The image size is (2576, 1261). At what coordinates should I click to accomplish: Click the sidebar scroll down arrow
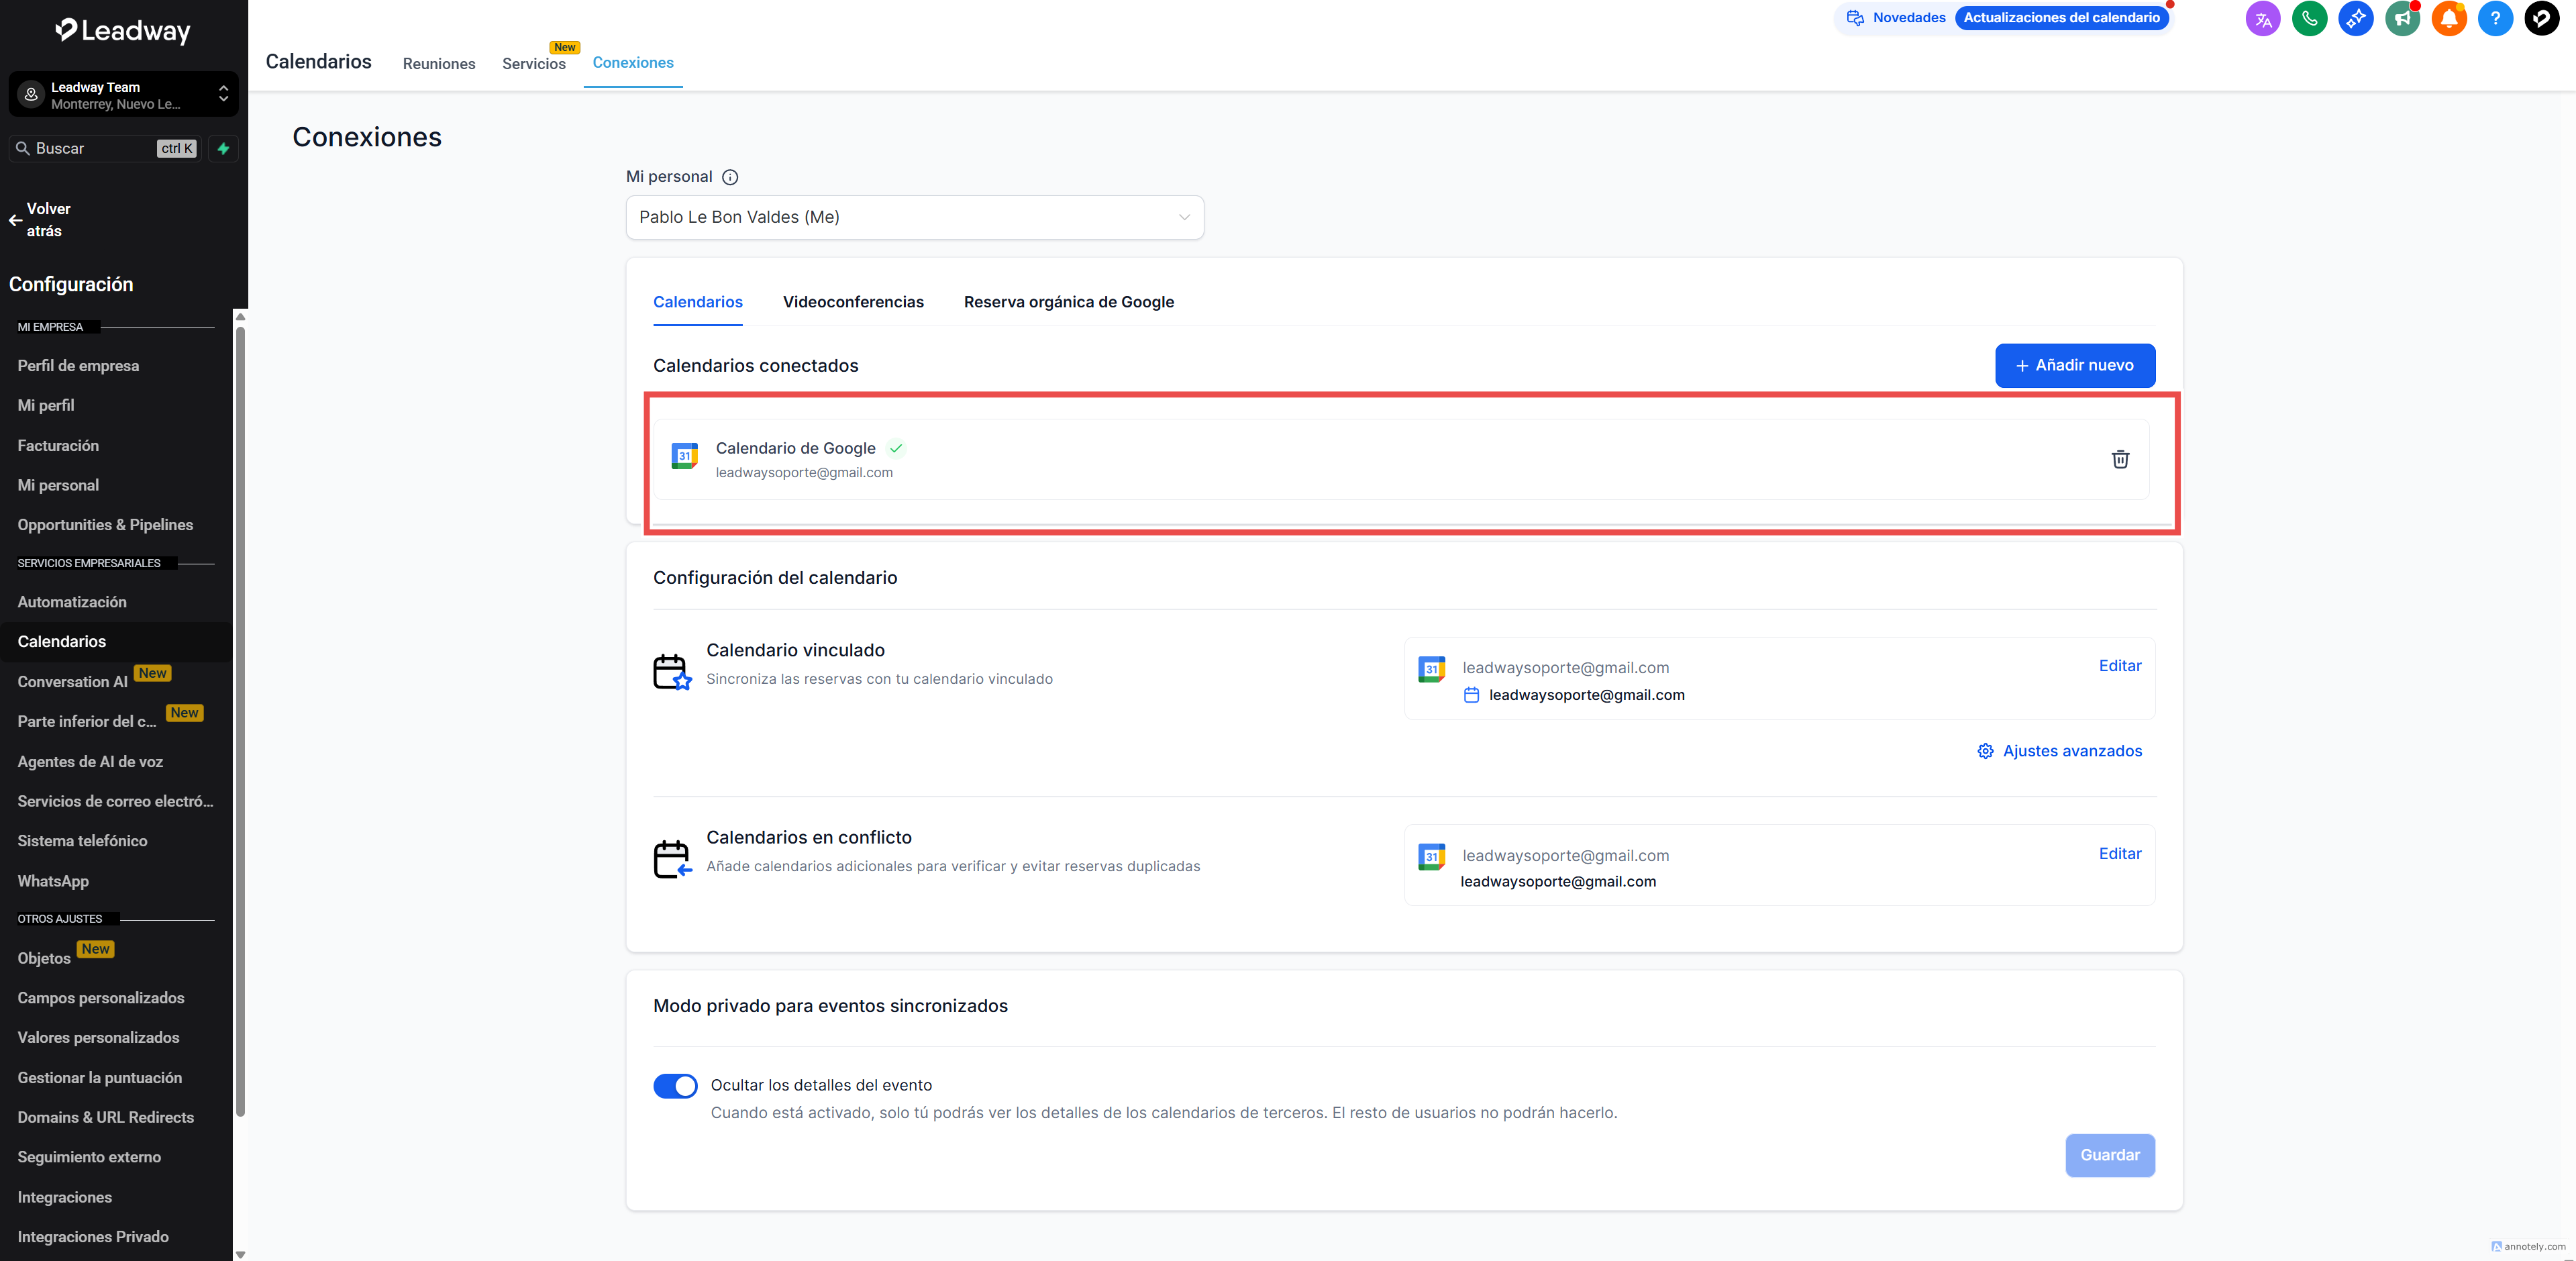tap(240, 1254)
